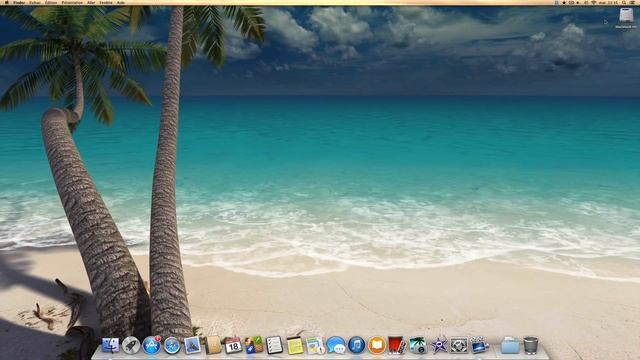Open Notification Center icon in menu bar

click(x=633, y=2)
